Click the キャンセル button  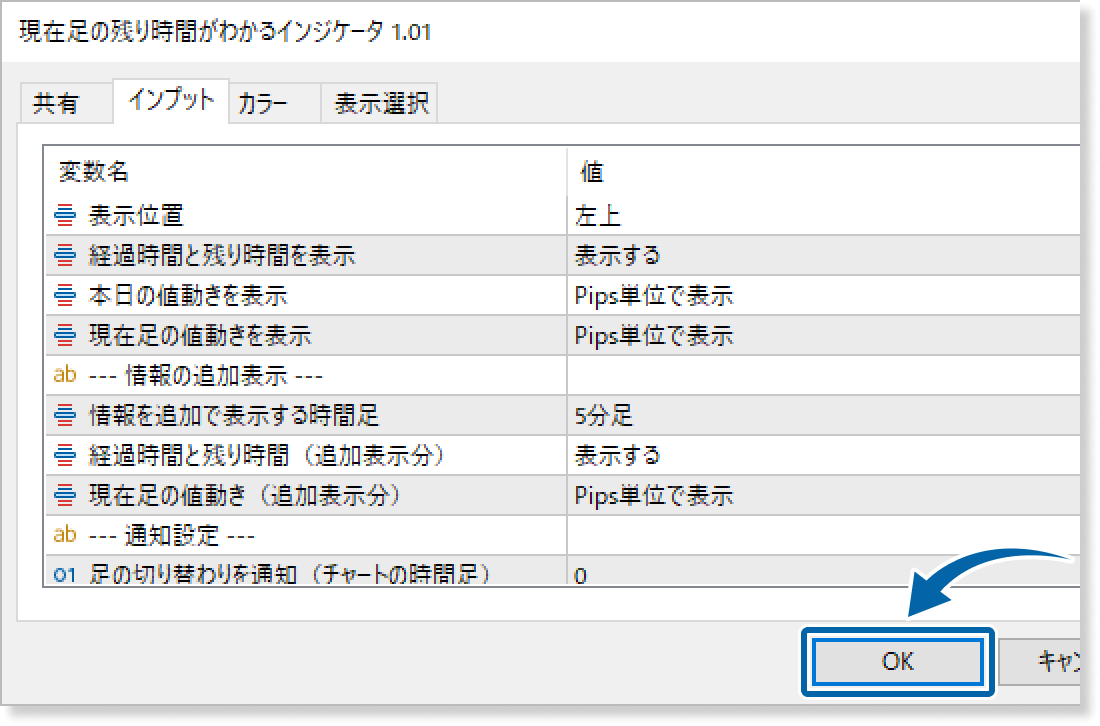1050,661
